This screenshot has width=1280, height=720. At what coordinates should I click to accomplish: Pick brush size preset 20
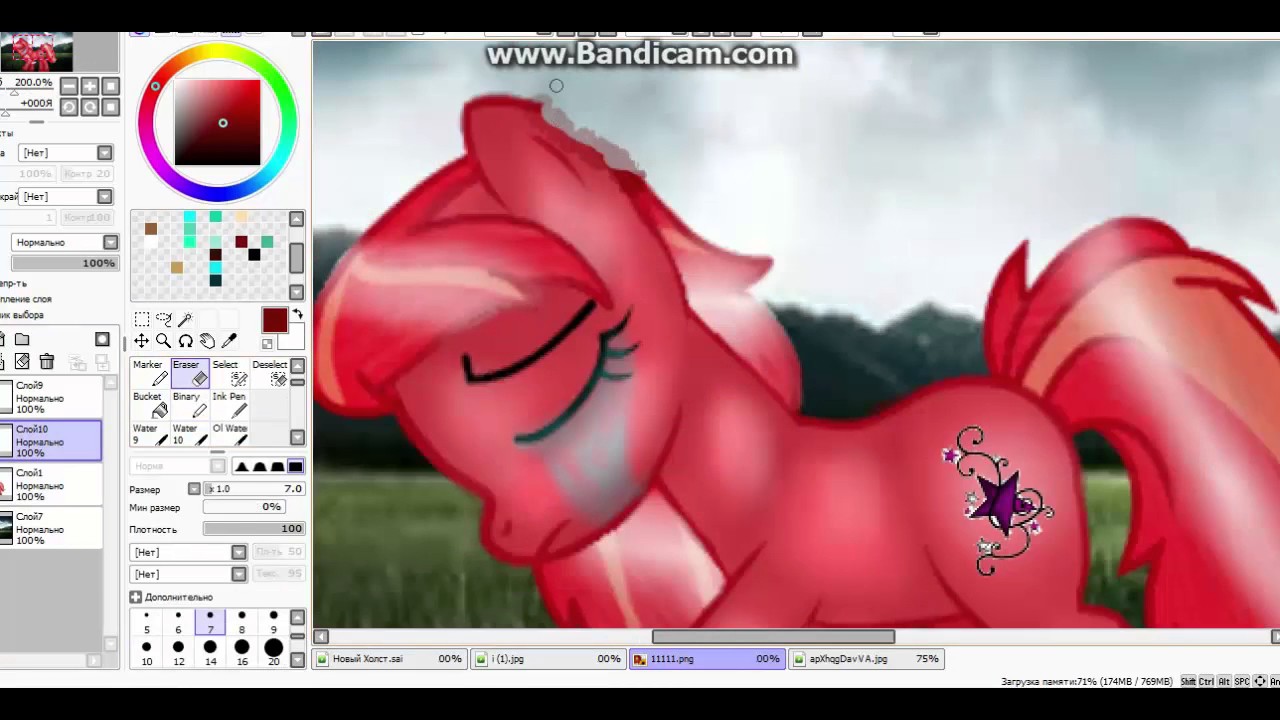(273, 653)
